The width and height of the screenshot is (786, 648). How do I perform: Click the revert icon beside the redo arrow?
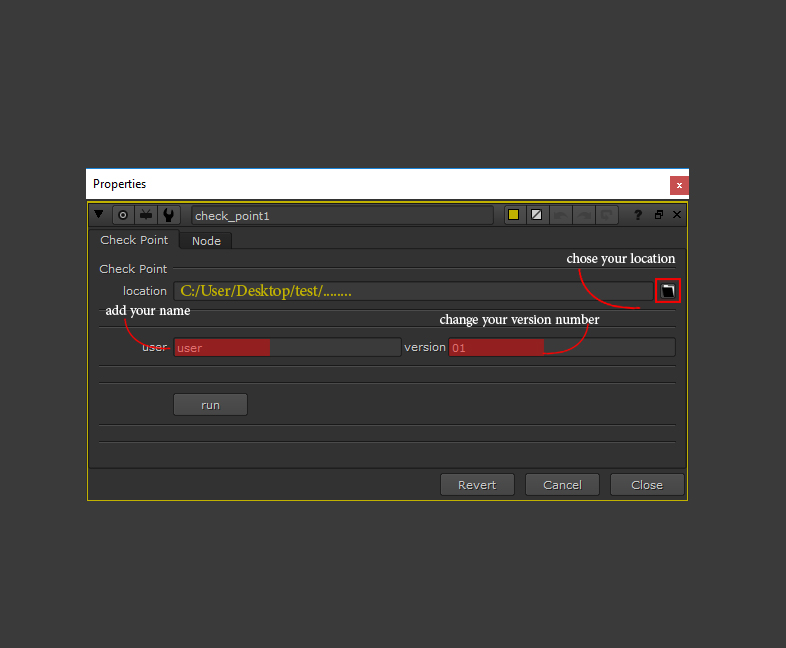tap(607, 215)
